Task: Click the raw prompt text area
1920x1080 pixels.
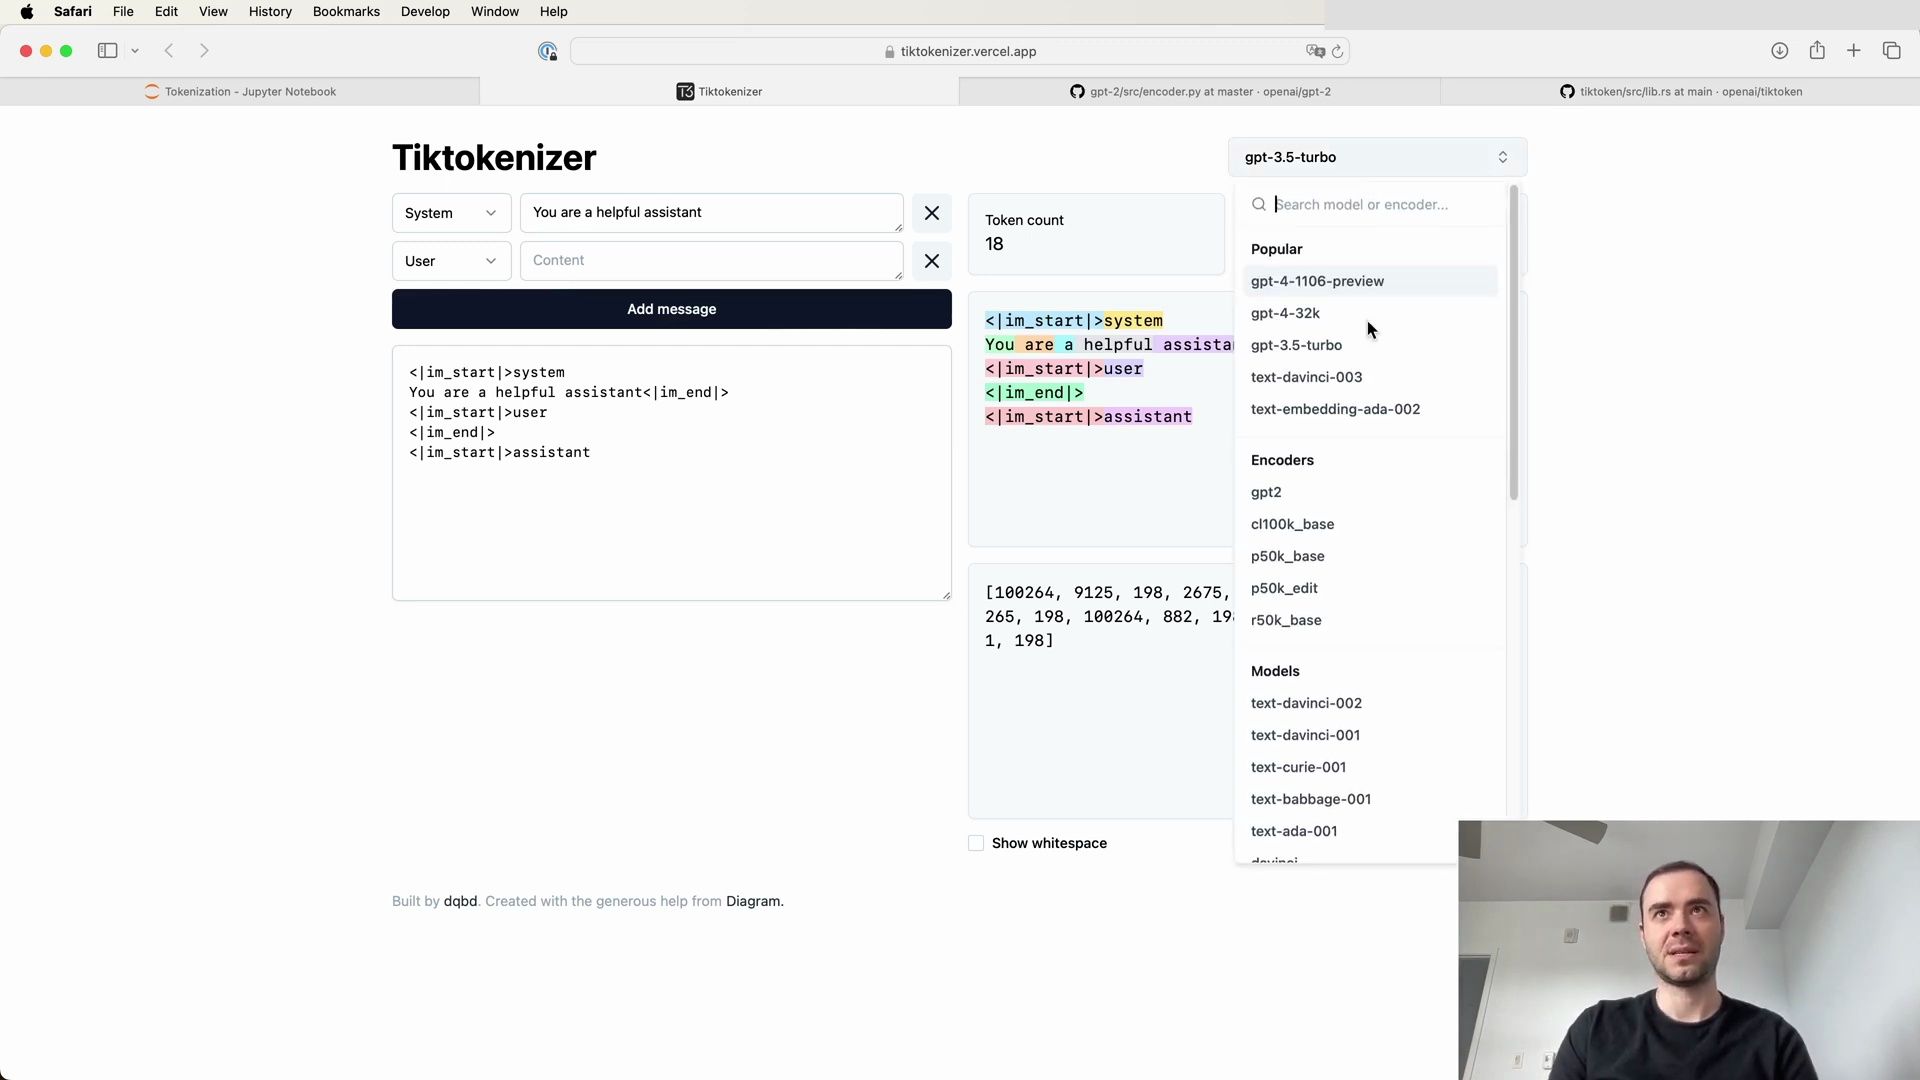Action: (x=671, y=473)
